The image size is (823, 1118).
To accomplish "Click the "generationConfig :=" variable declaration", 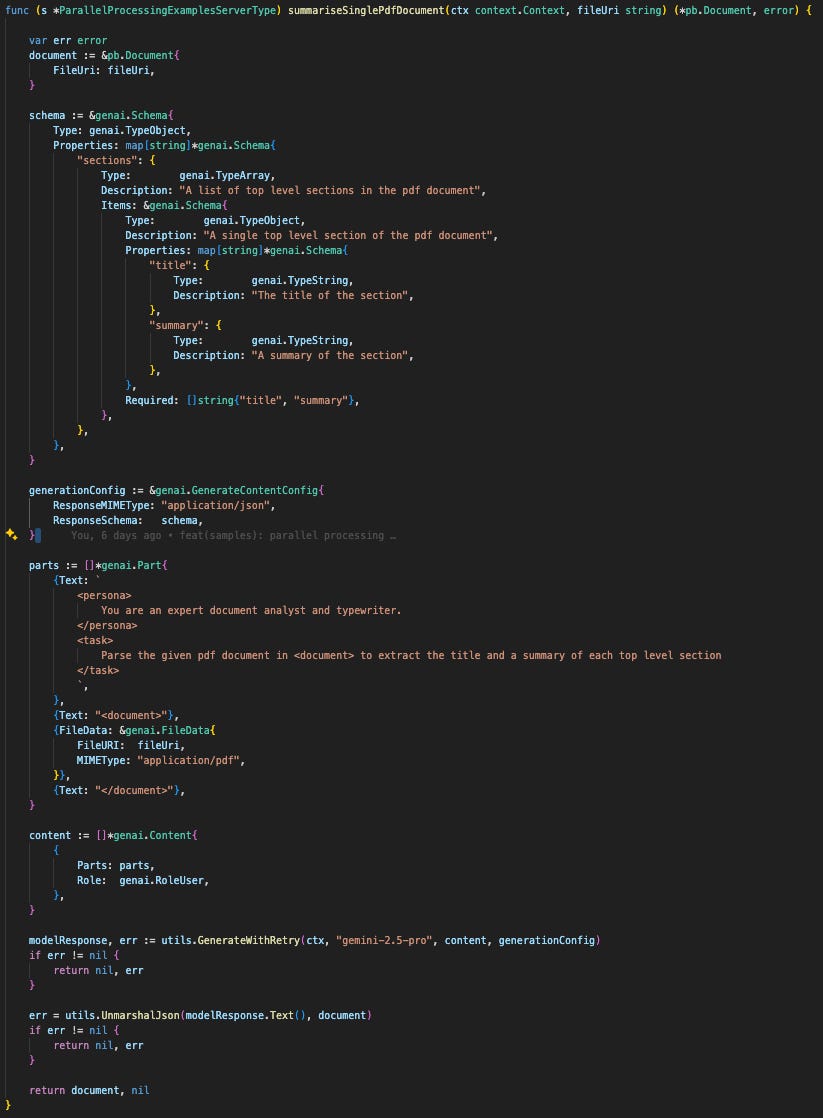I will 86,491.
